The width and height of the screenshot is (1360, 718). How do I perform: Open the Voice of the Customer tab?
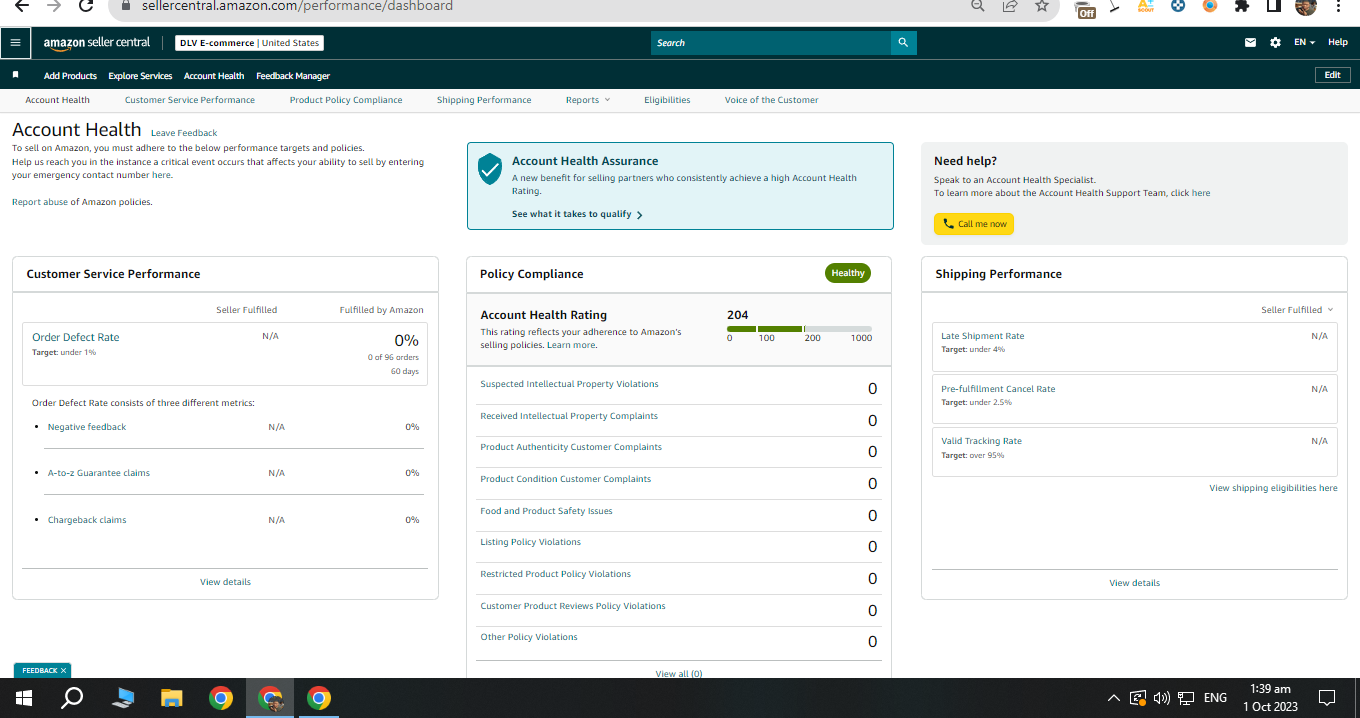coord(771,100)
